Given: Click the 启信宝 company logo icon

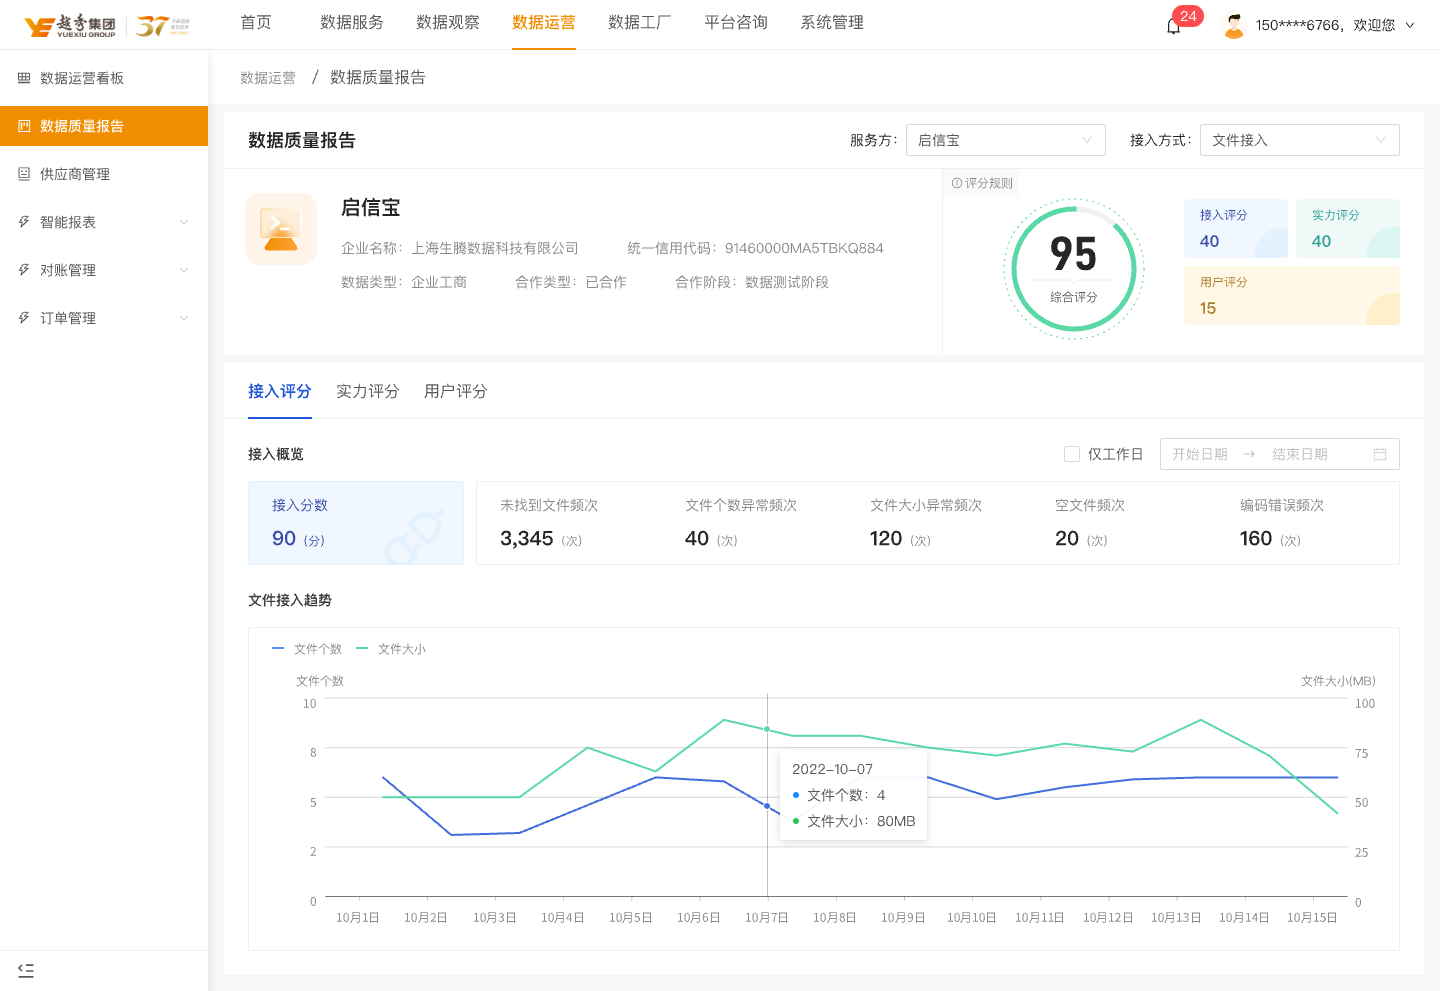Looking at the screenshot, I should [281, 229].
